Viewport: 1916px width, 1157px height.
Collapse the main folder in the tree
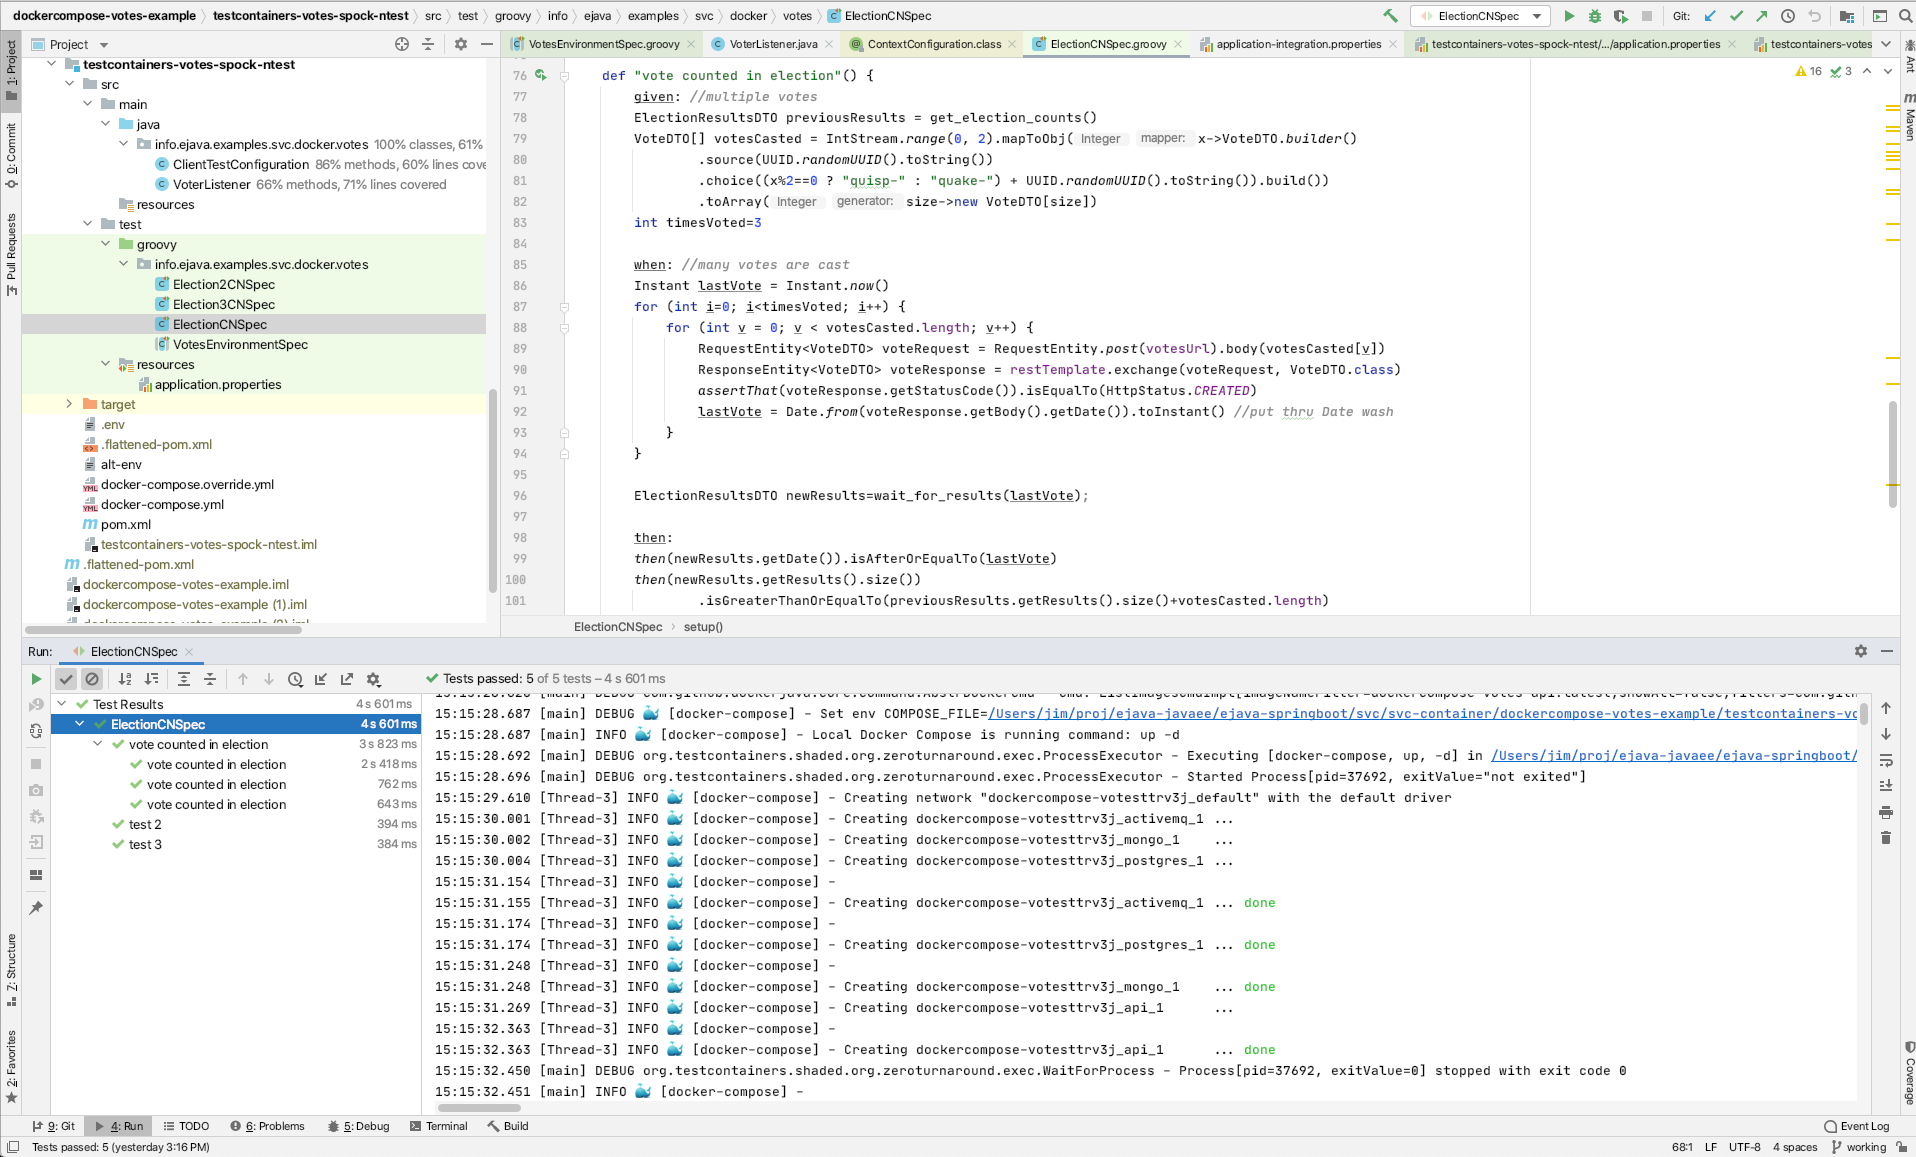coord(87,104)
